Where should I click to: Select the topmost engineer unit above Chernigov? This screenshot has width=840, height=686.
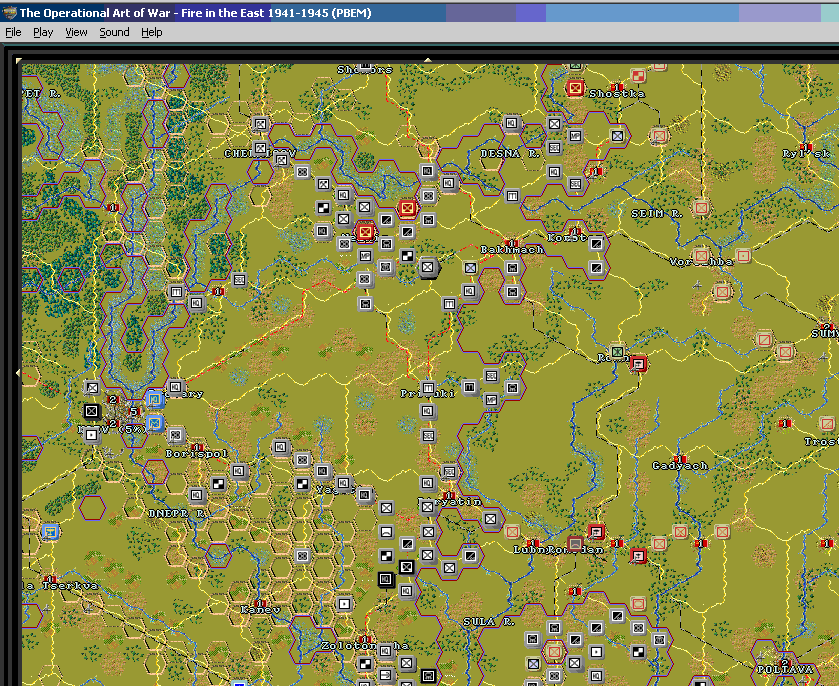click(x=260, y=124)
